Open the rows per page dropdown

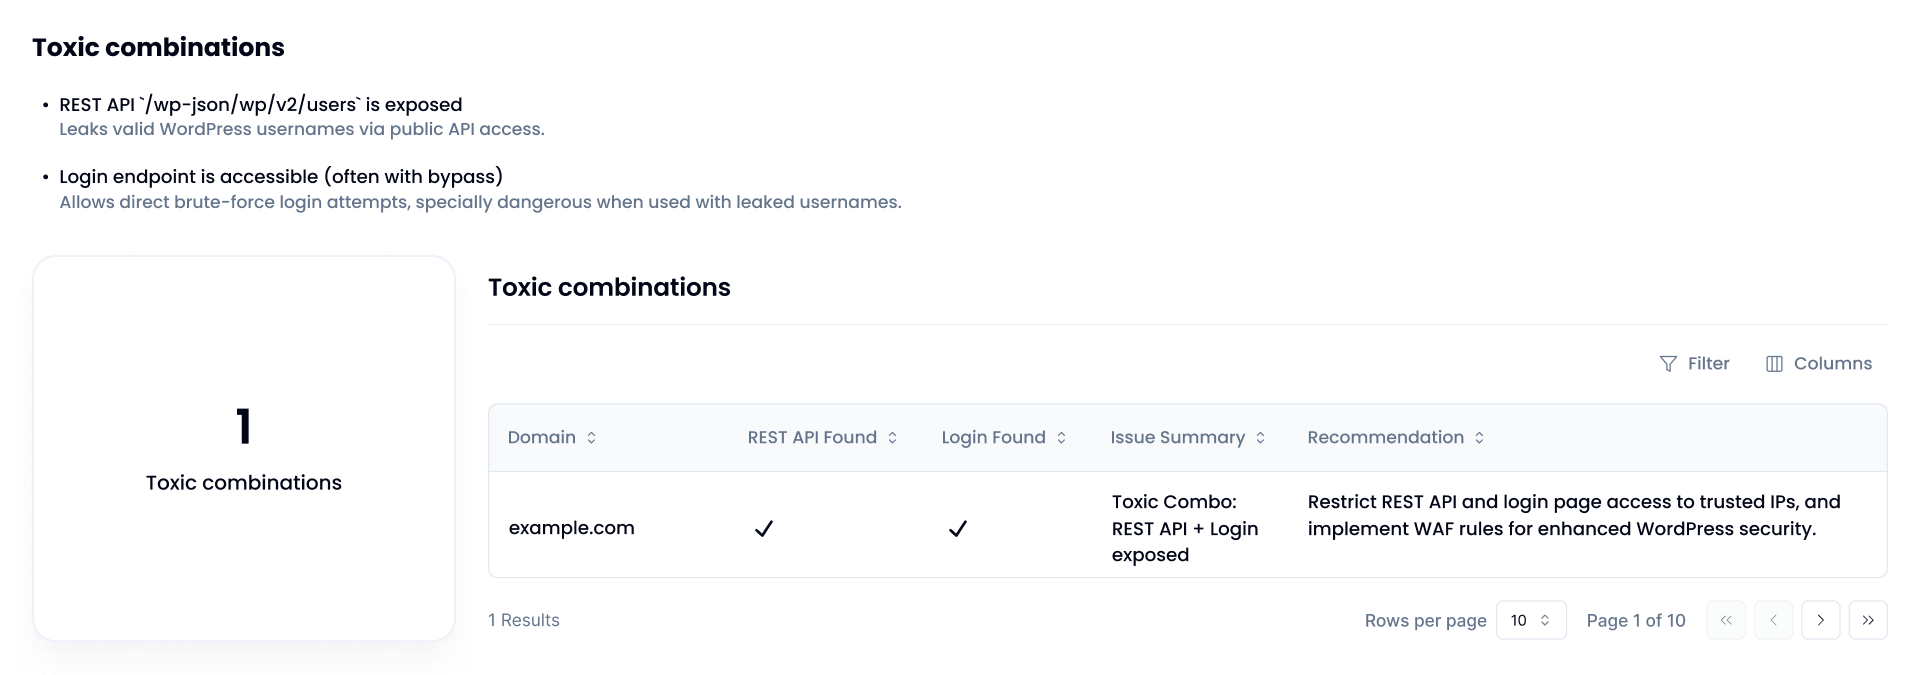(x=1530, y=620)
